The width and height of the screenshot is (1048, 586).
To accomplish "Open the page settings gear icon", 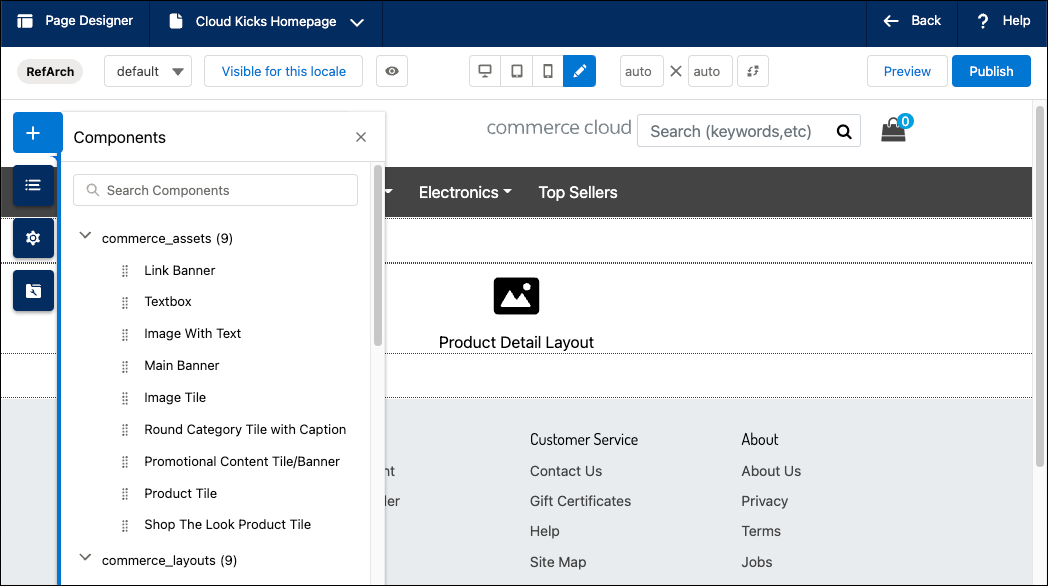I will (33, 238).
